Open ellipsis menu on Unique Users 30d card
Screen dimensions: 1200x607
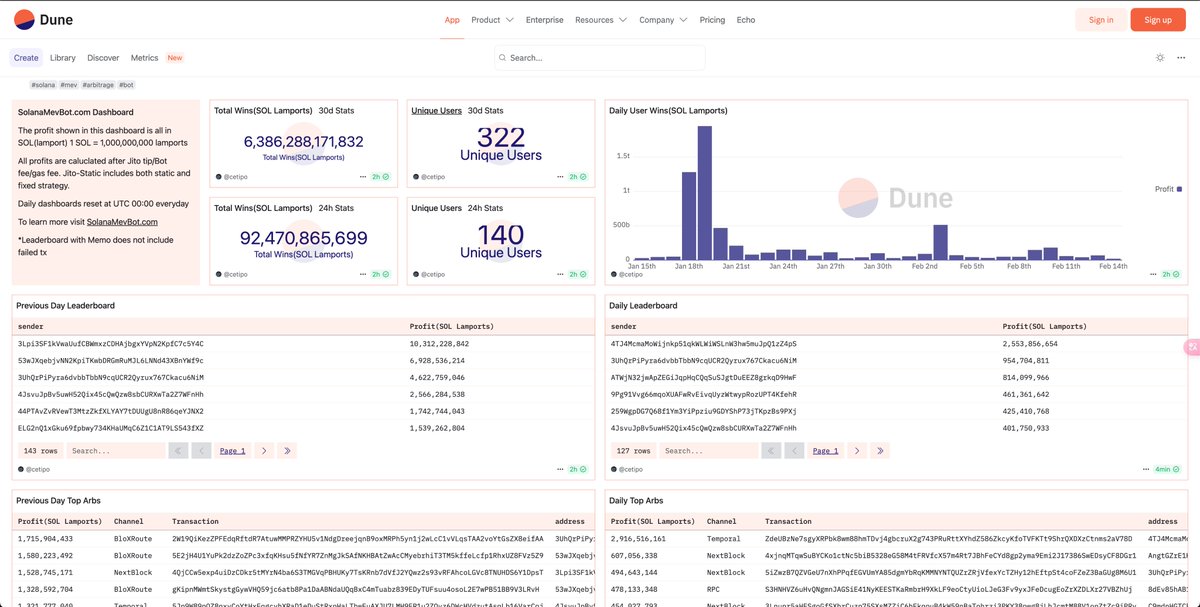[562, 177]
